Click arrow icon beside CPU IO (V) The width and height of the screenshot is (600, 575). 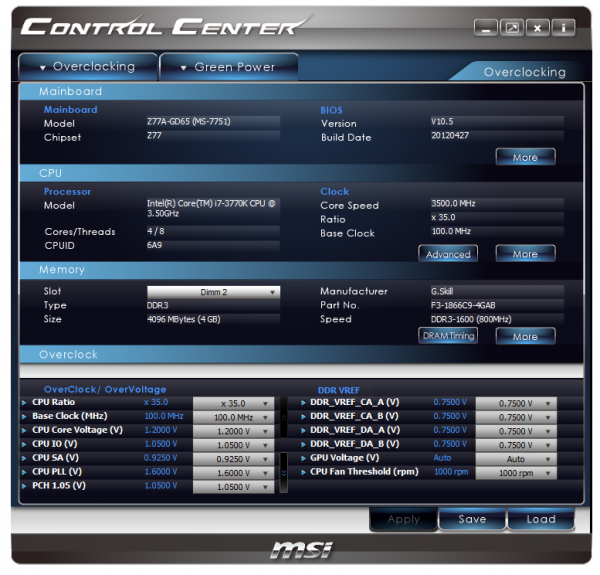(x=24, y=445)
